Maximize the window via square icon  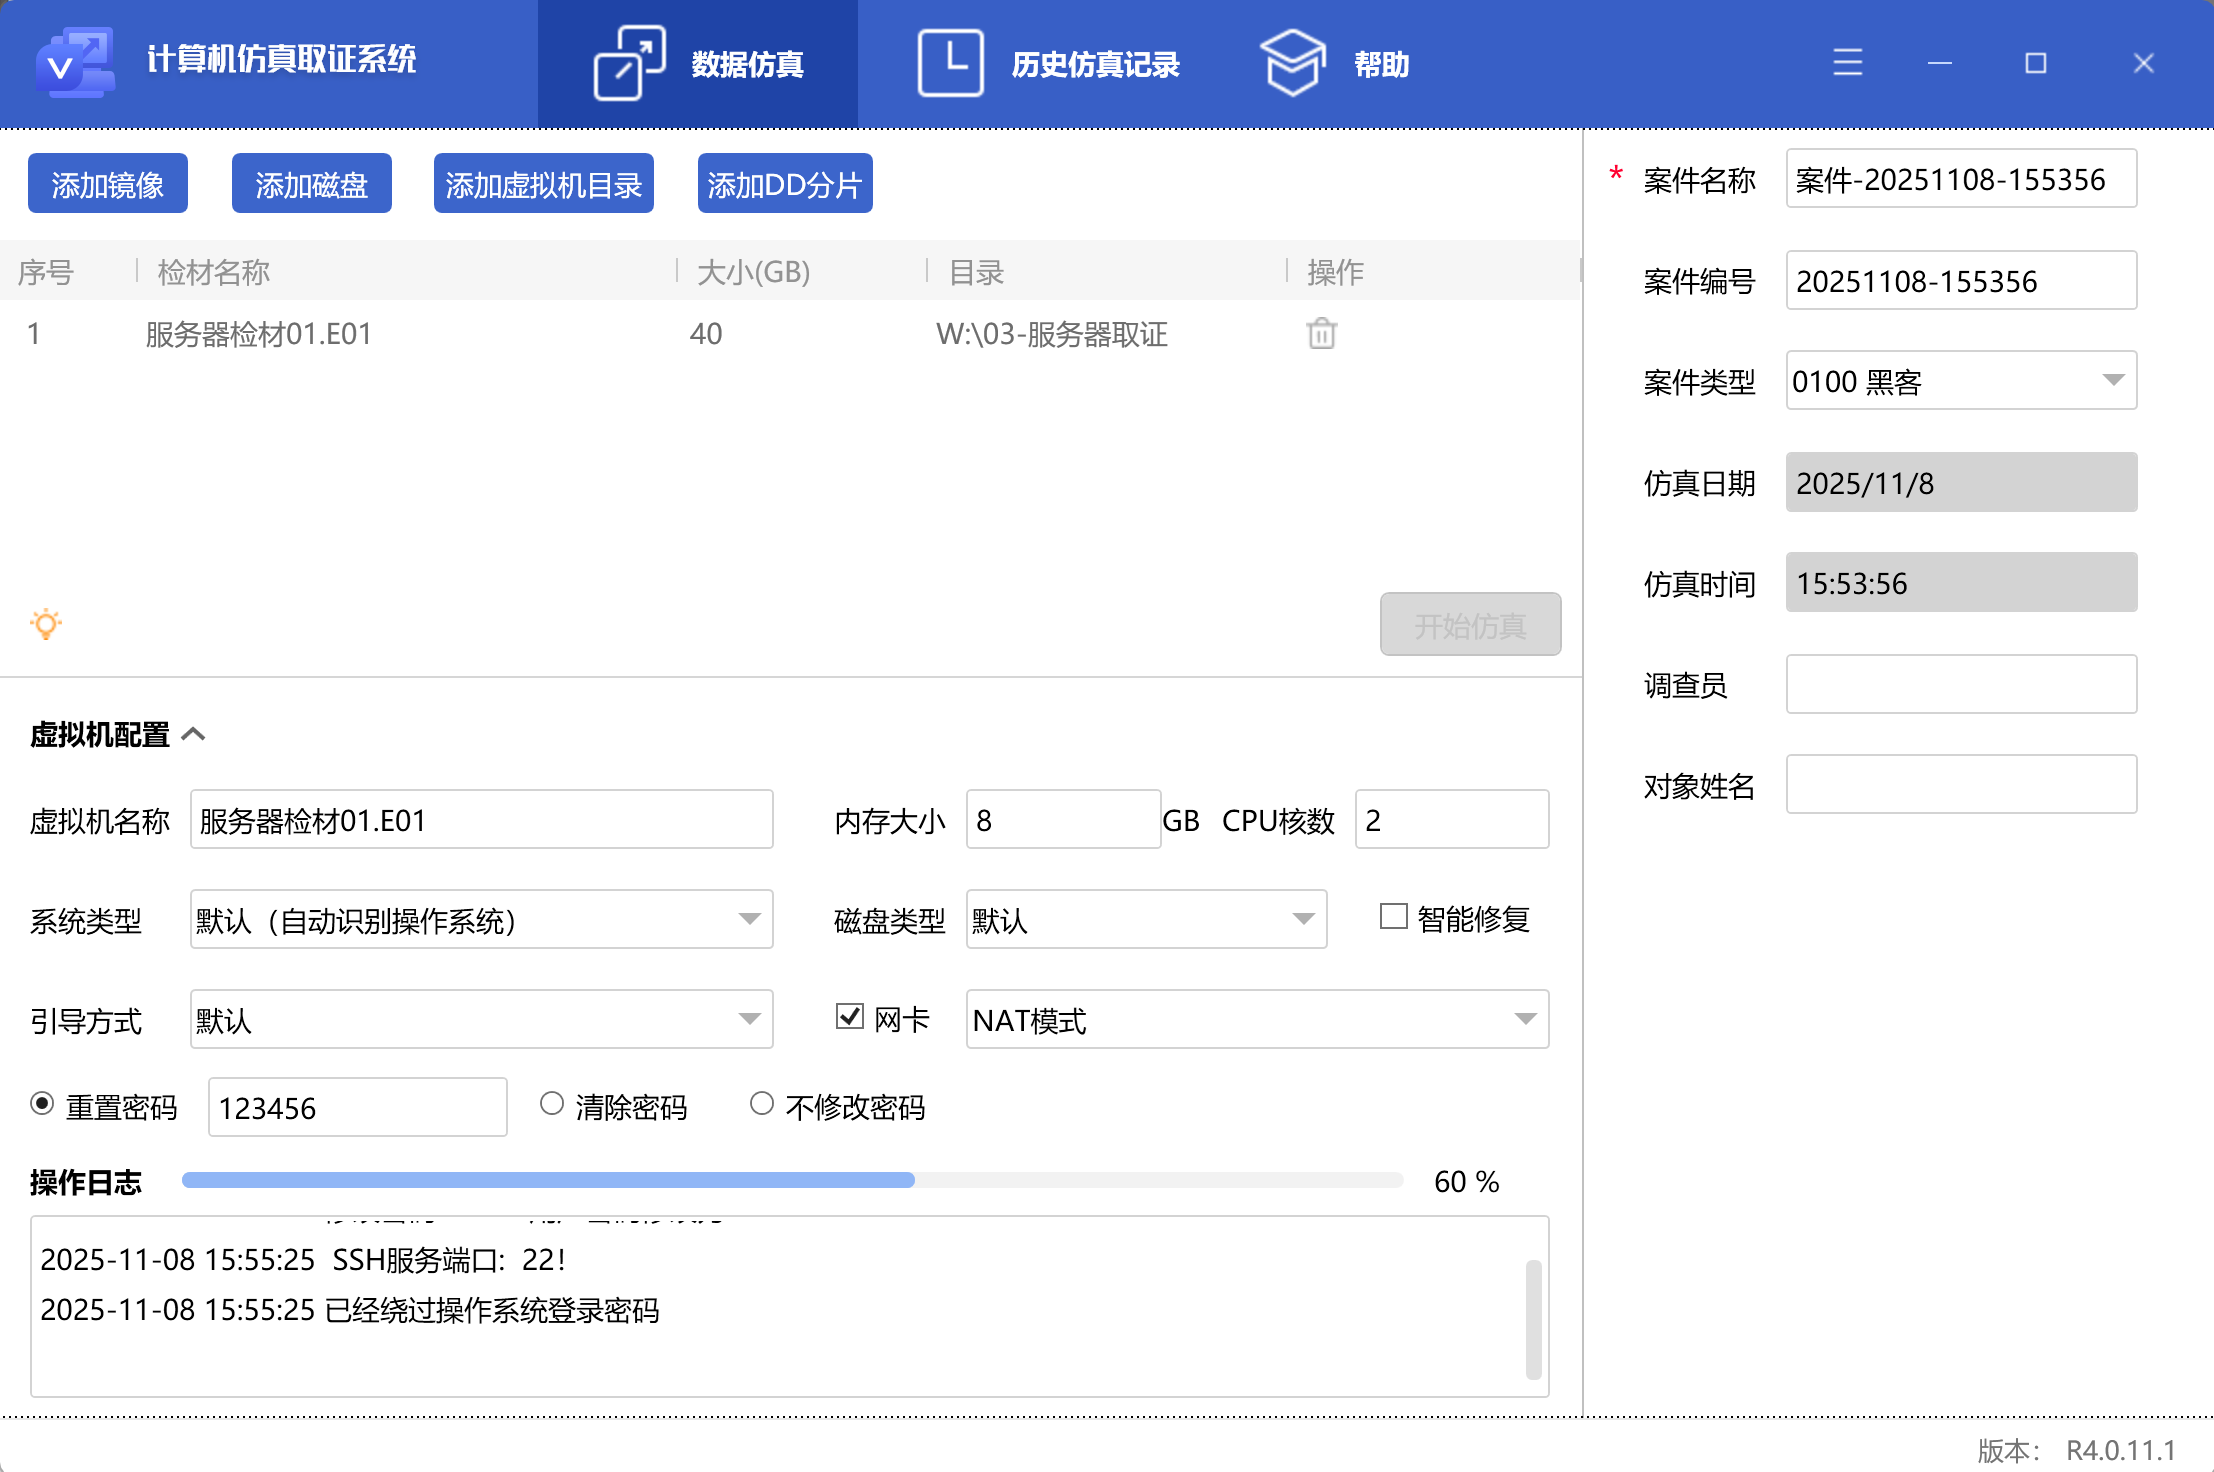pyautogui.click(x=2035, y=63)
